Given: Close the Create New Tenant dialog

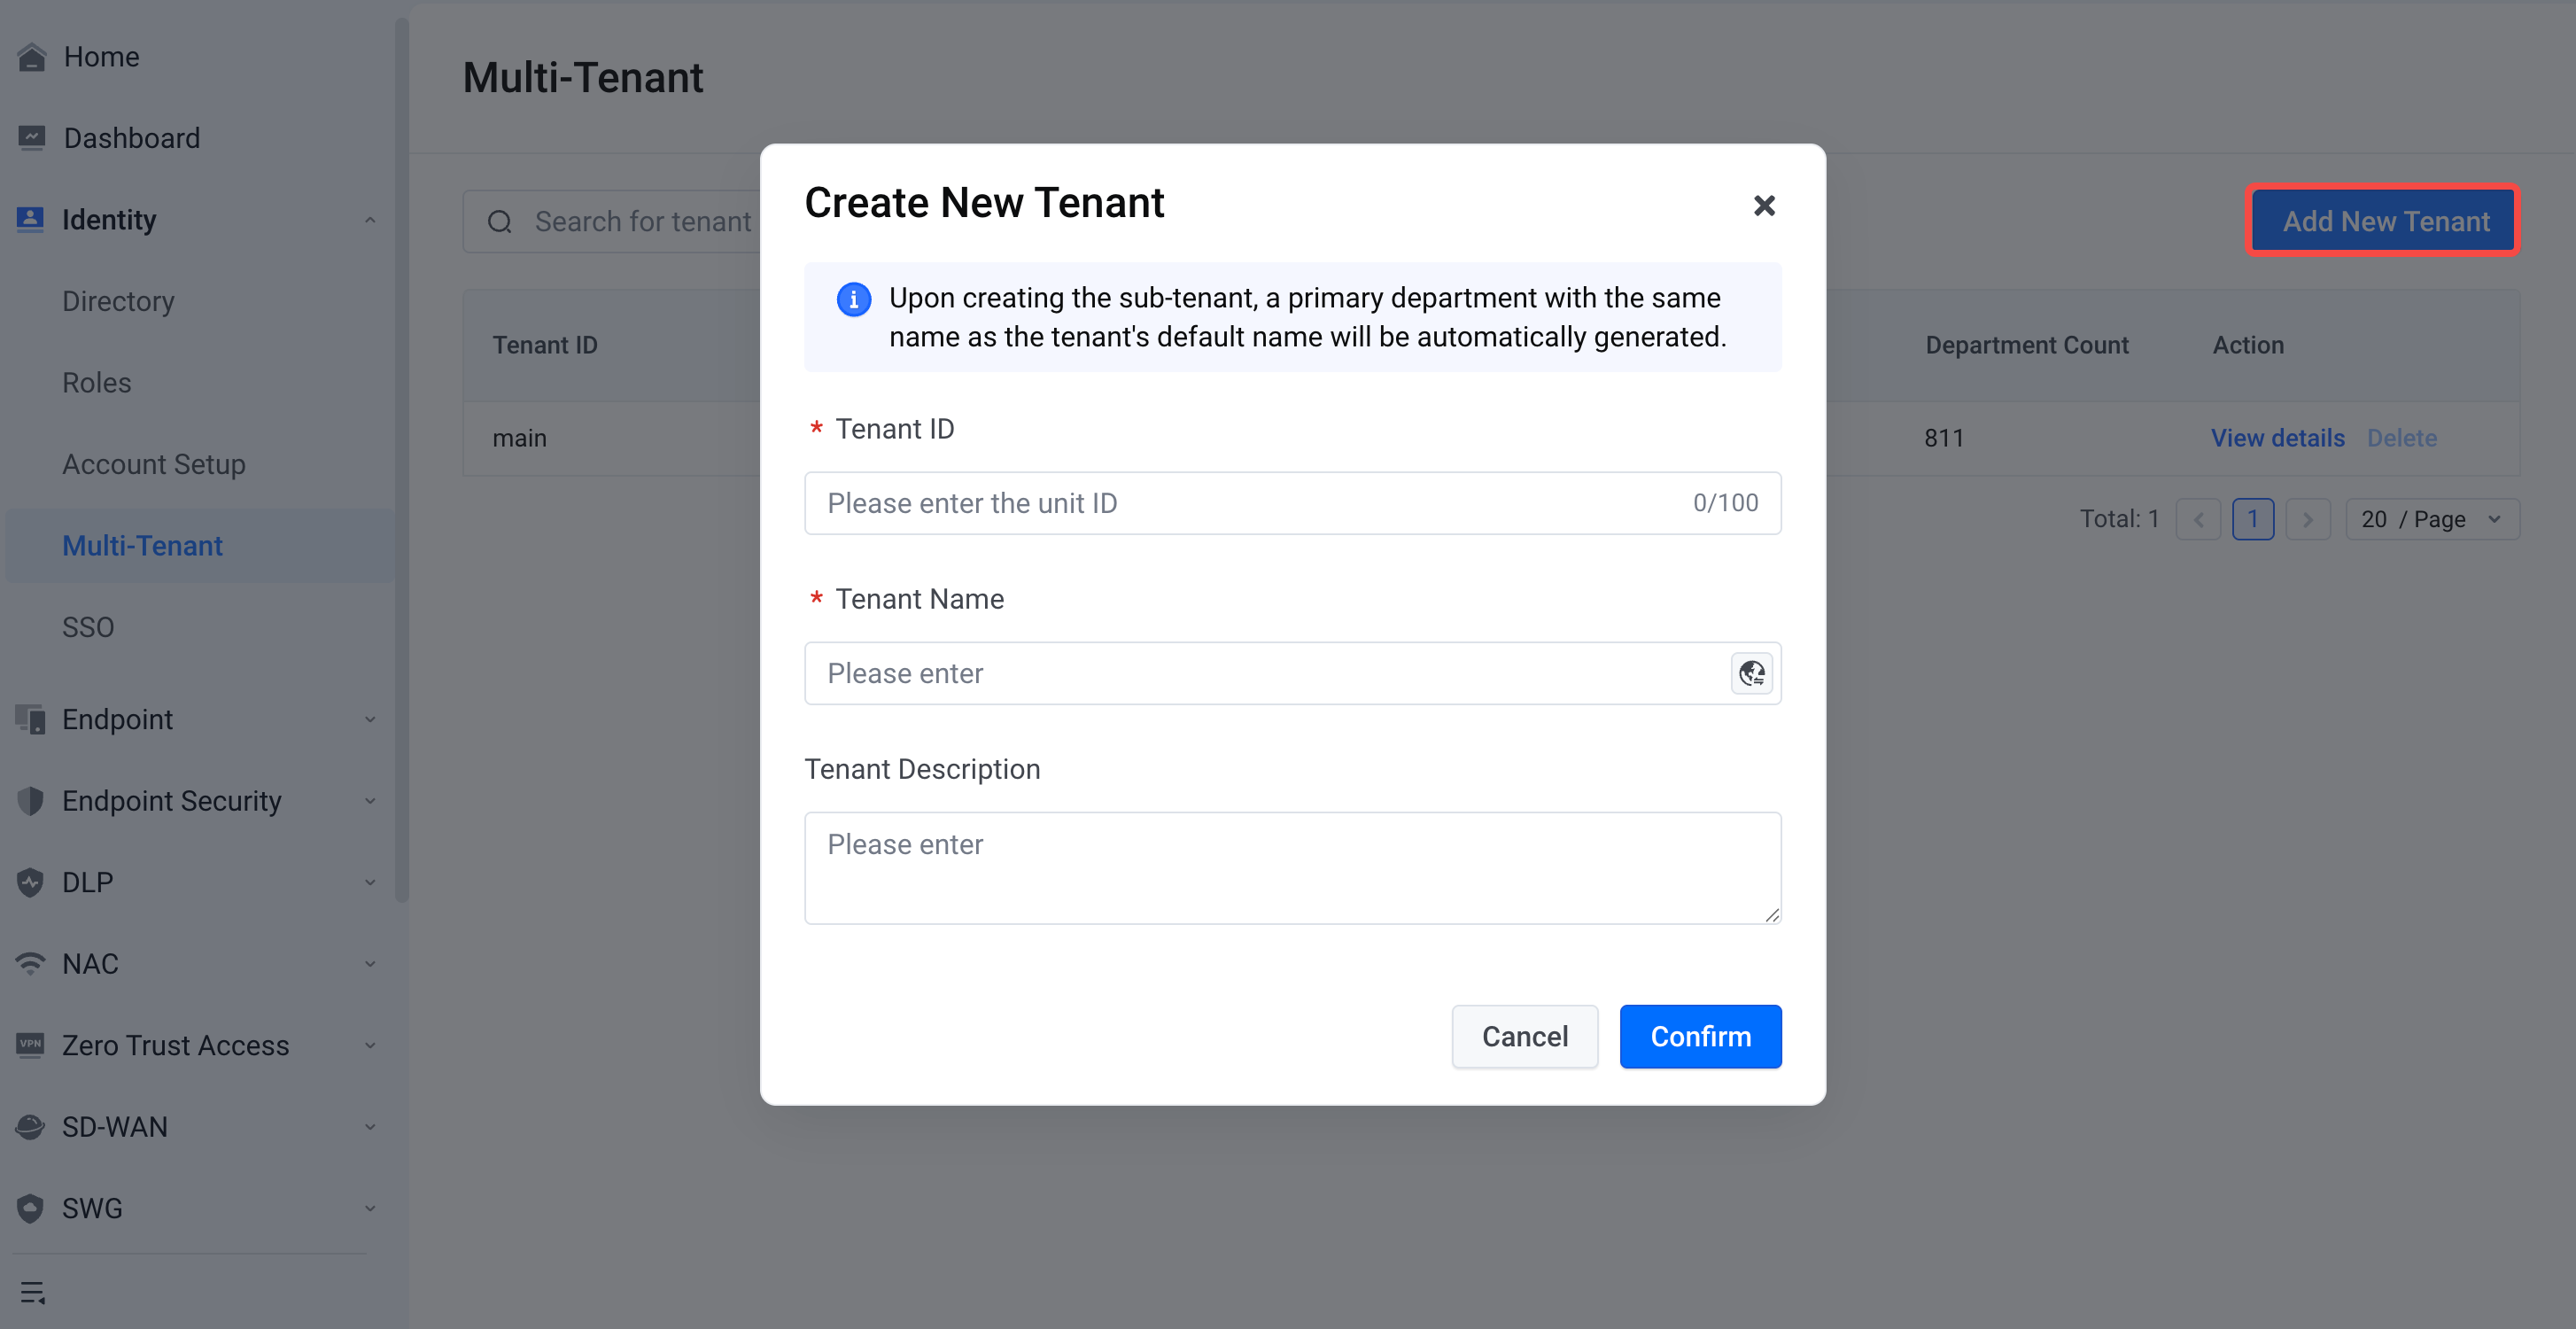Looking at the screenshot, I should point(1764,205).
